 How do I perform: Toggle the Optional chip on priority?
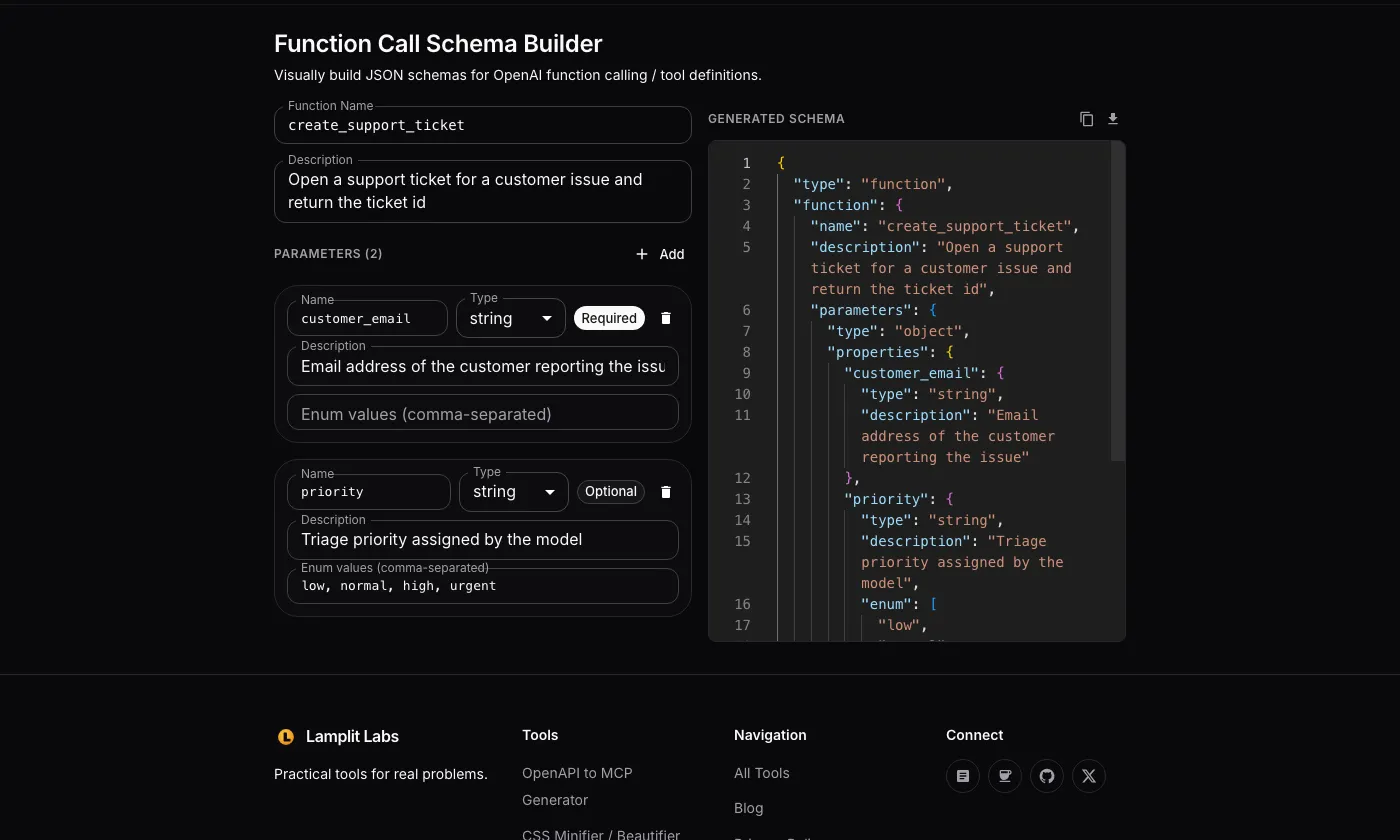point(611,491)
